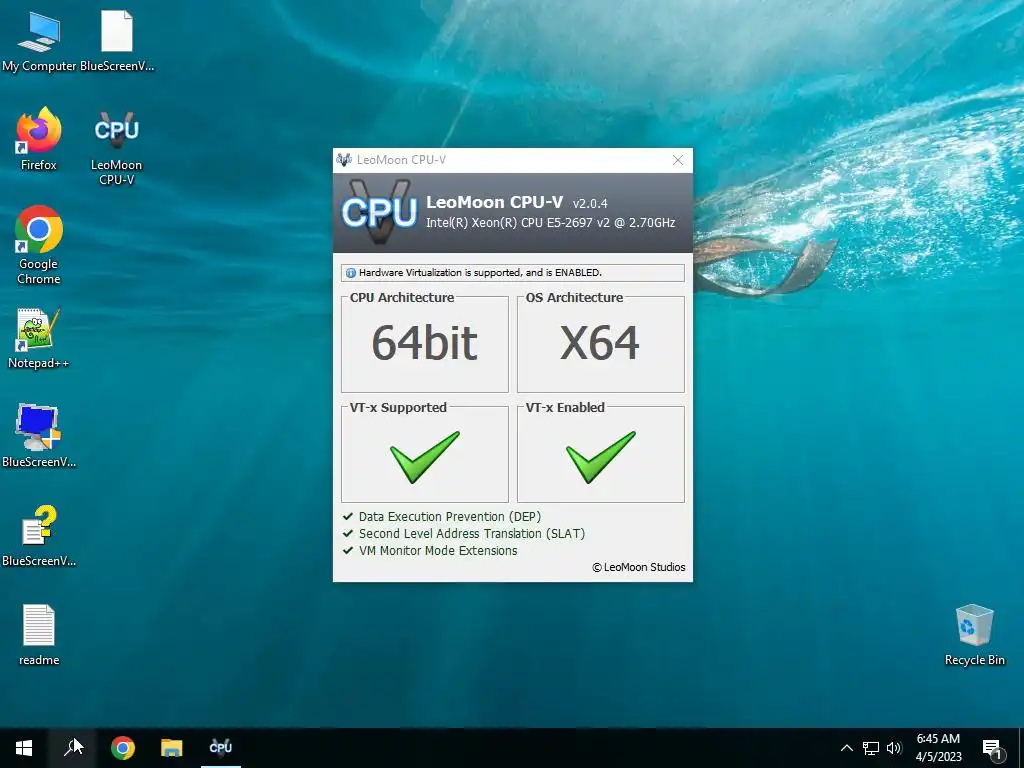Select the Recycle Bin icon
This screenshot has width=1024, height=768.
[x=974, y=635]
